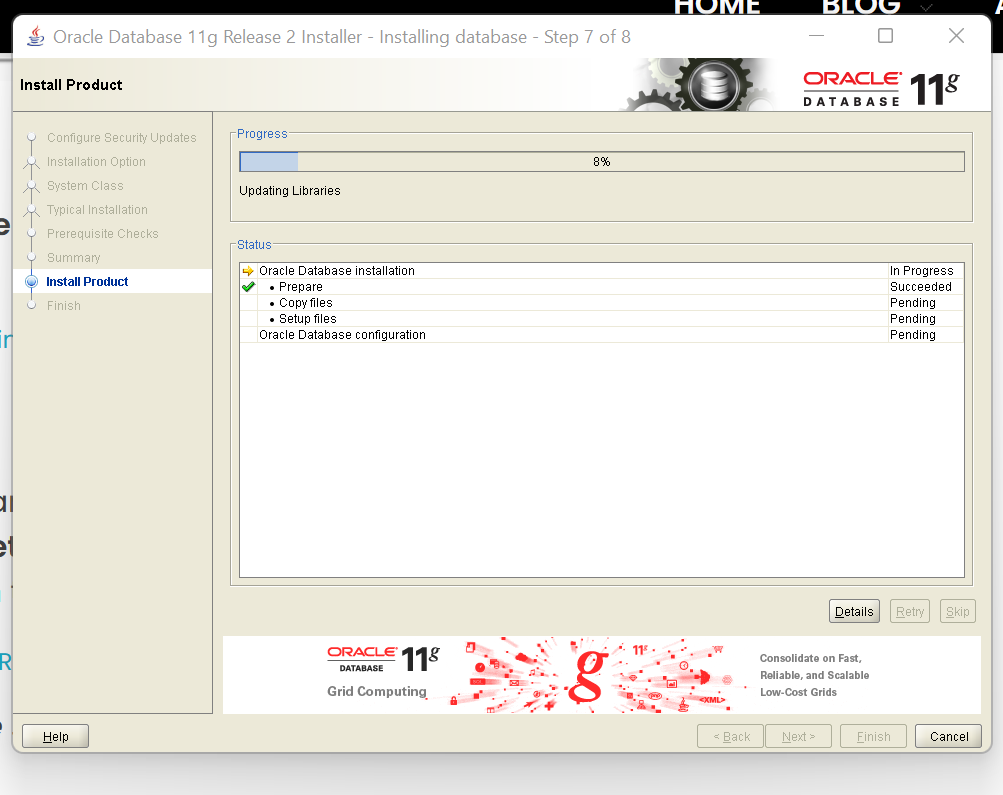Minimize the installer window

point(817,36)
